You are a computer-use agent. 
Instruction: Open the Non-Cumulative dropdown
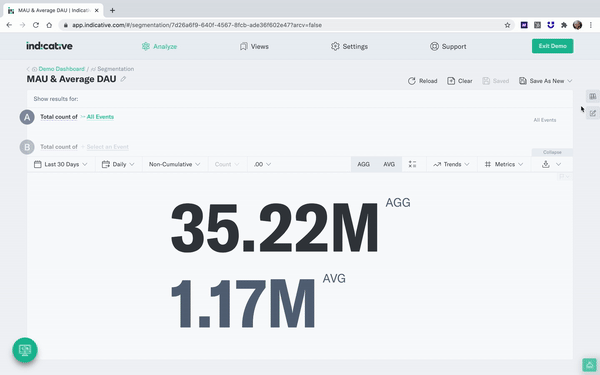click(174, 164)
